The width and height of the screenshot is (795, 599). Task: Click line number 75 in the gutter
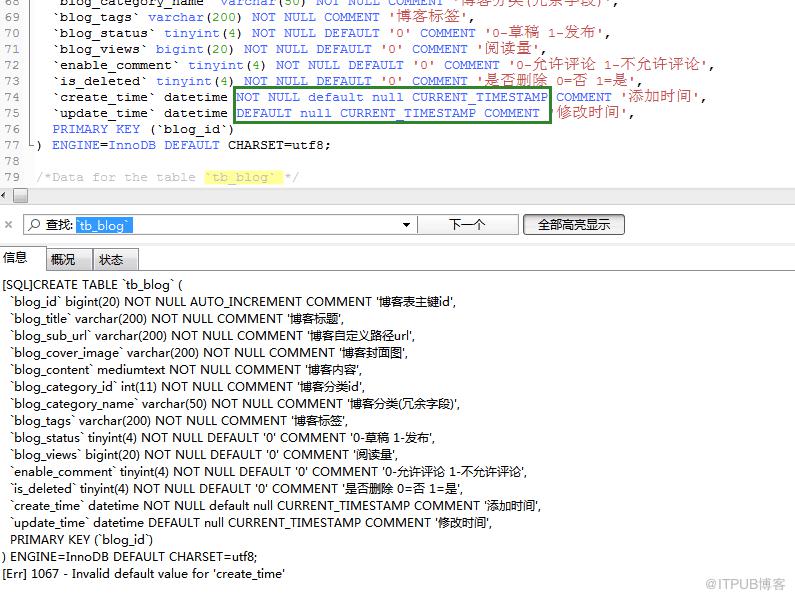point(12,113)
